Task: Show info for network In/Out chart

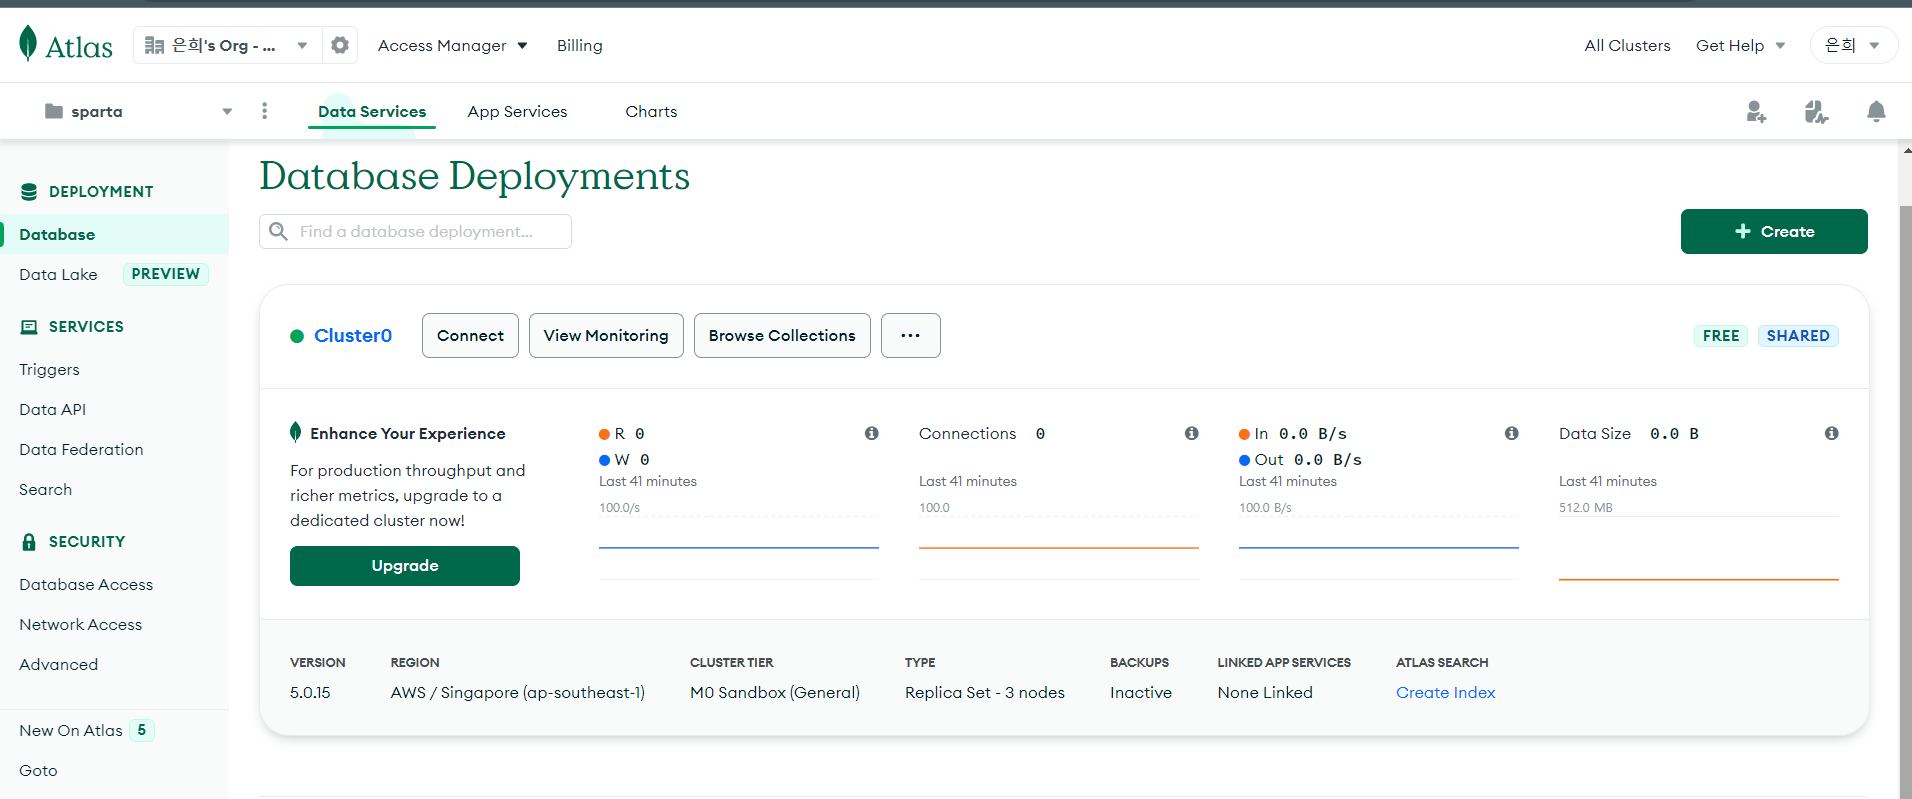Action: pos(1512,433)
